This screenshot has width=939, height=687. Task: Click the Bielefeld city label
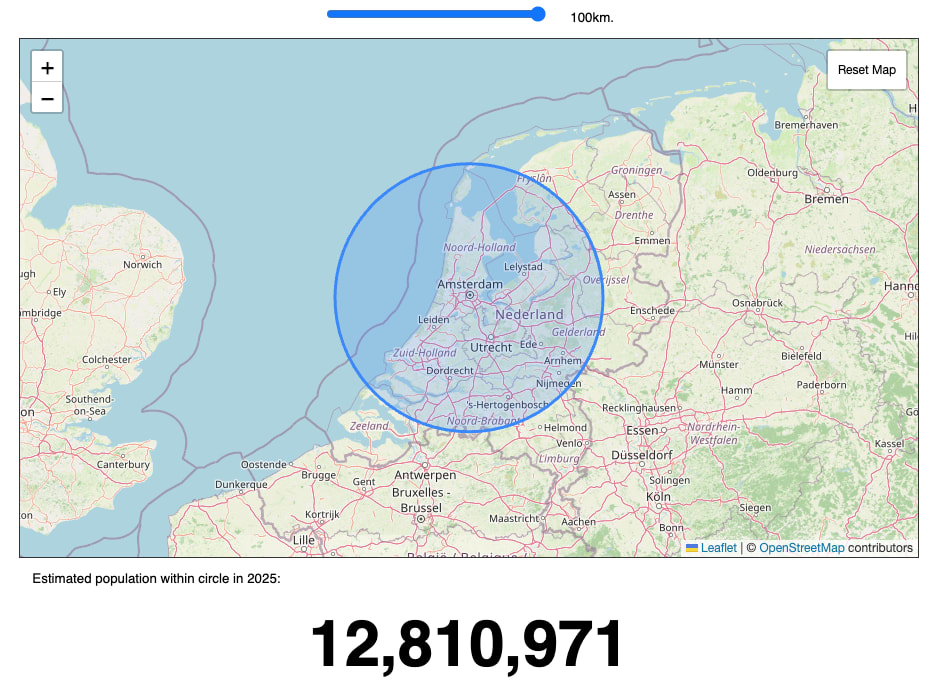coord(801,356)
